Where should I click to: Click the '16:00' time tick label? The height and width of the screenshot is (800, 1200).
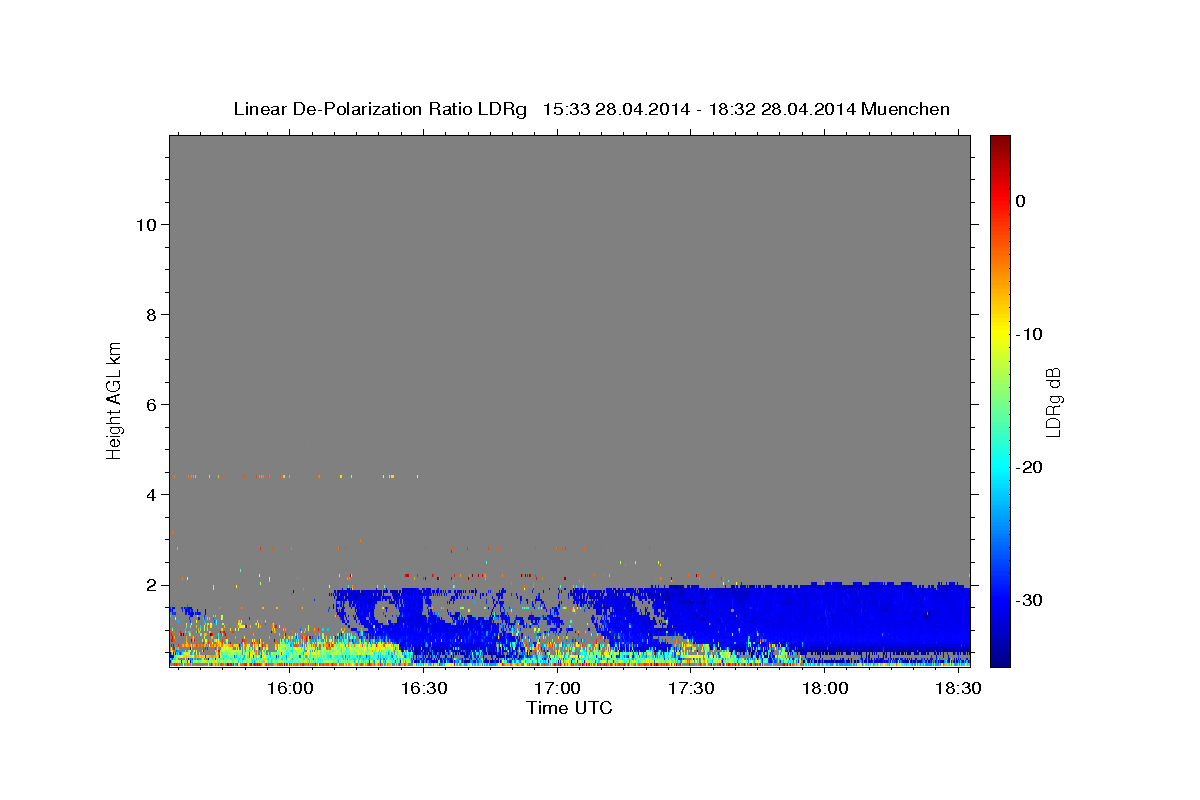coord(290,689)
